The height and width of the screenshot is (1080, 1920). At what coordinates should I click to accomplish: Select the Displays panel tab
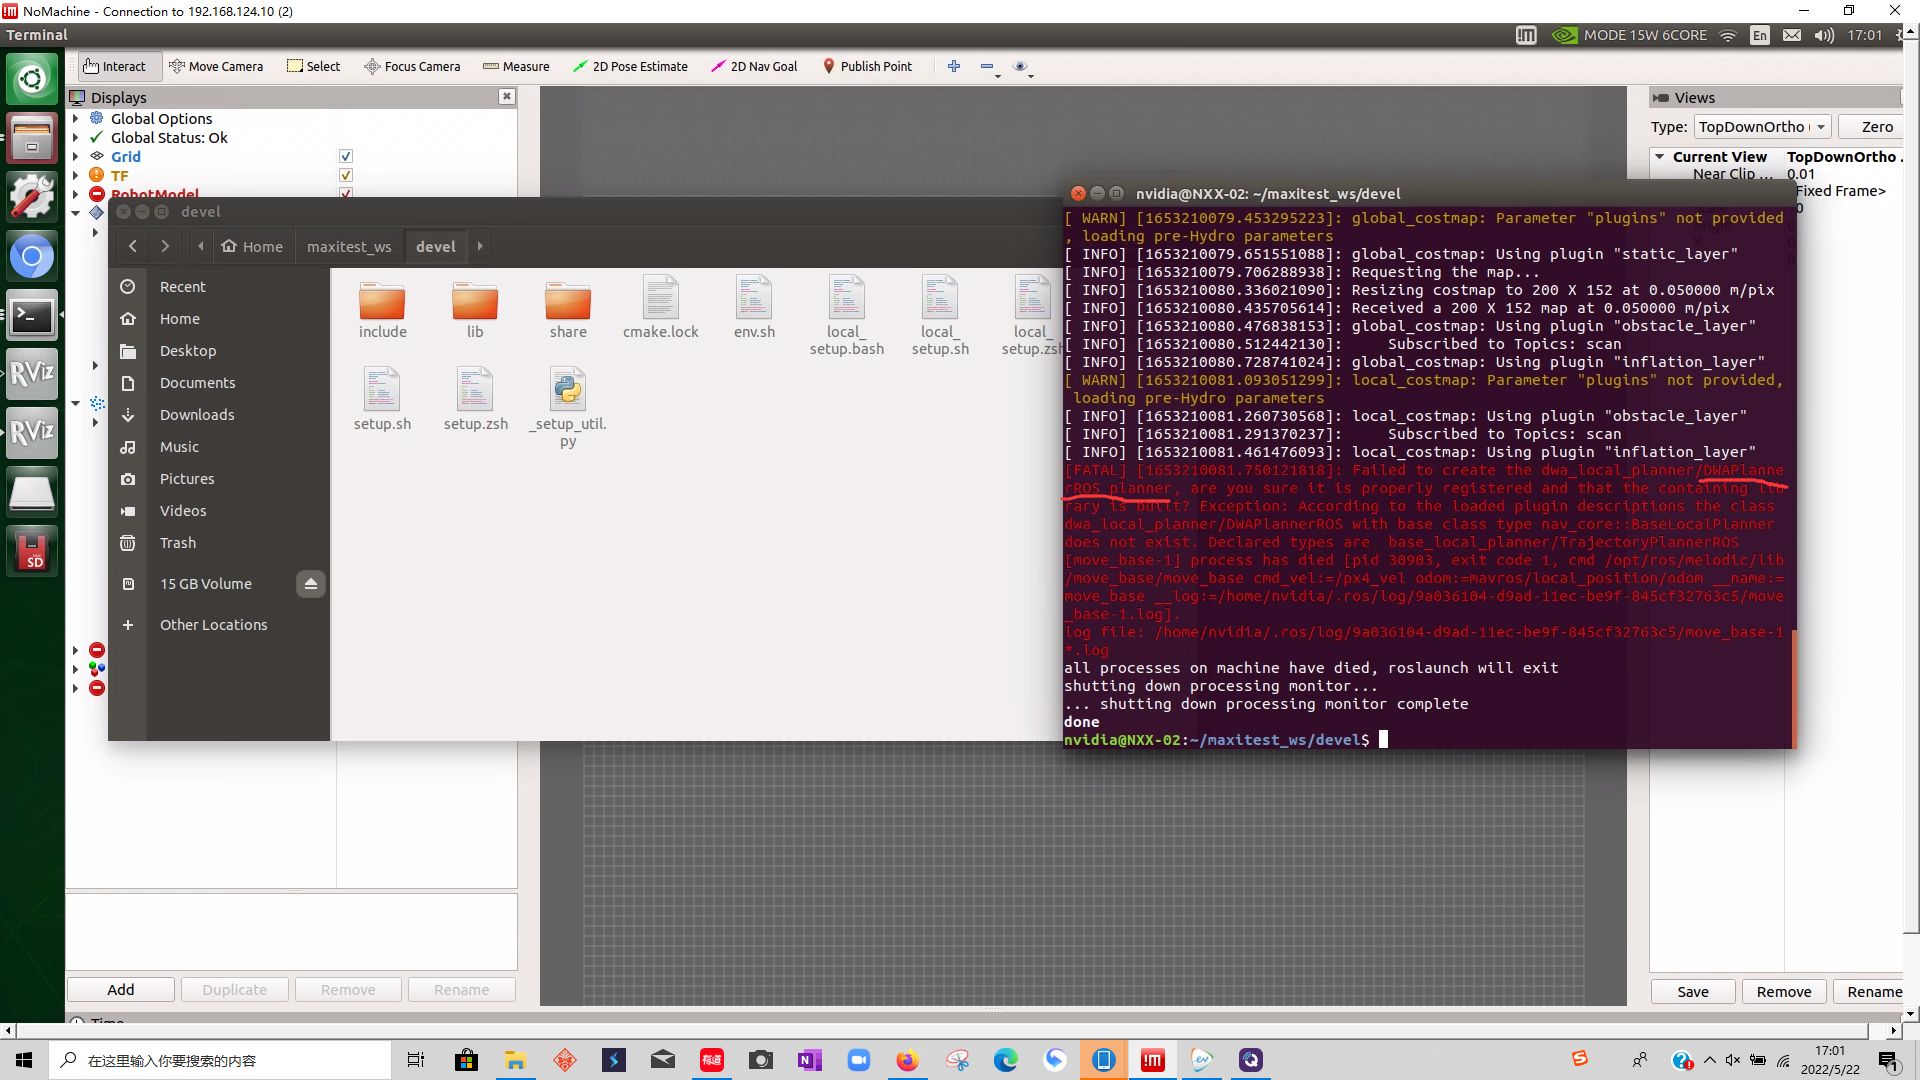(119, 96)
